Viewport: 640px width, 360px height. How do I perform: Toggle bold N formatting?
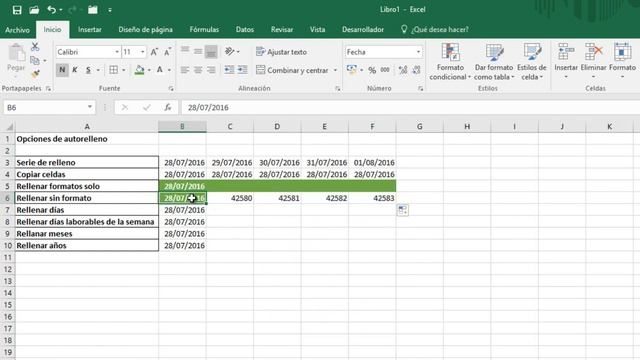pos(62,70)
